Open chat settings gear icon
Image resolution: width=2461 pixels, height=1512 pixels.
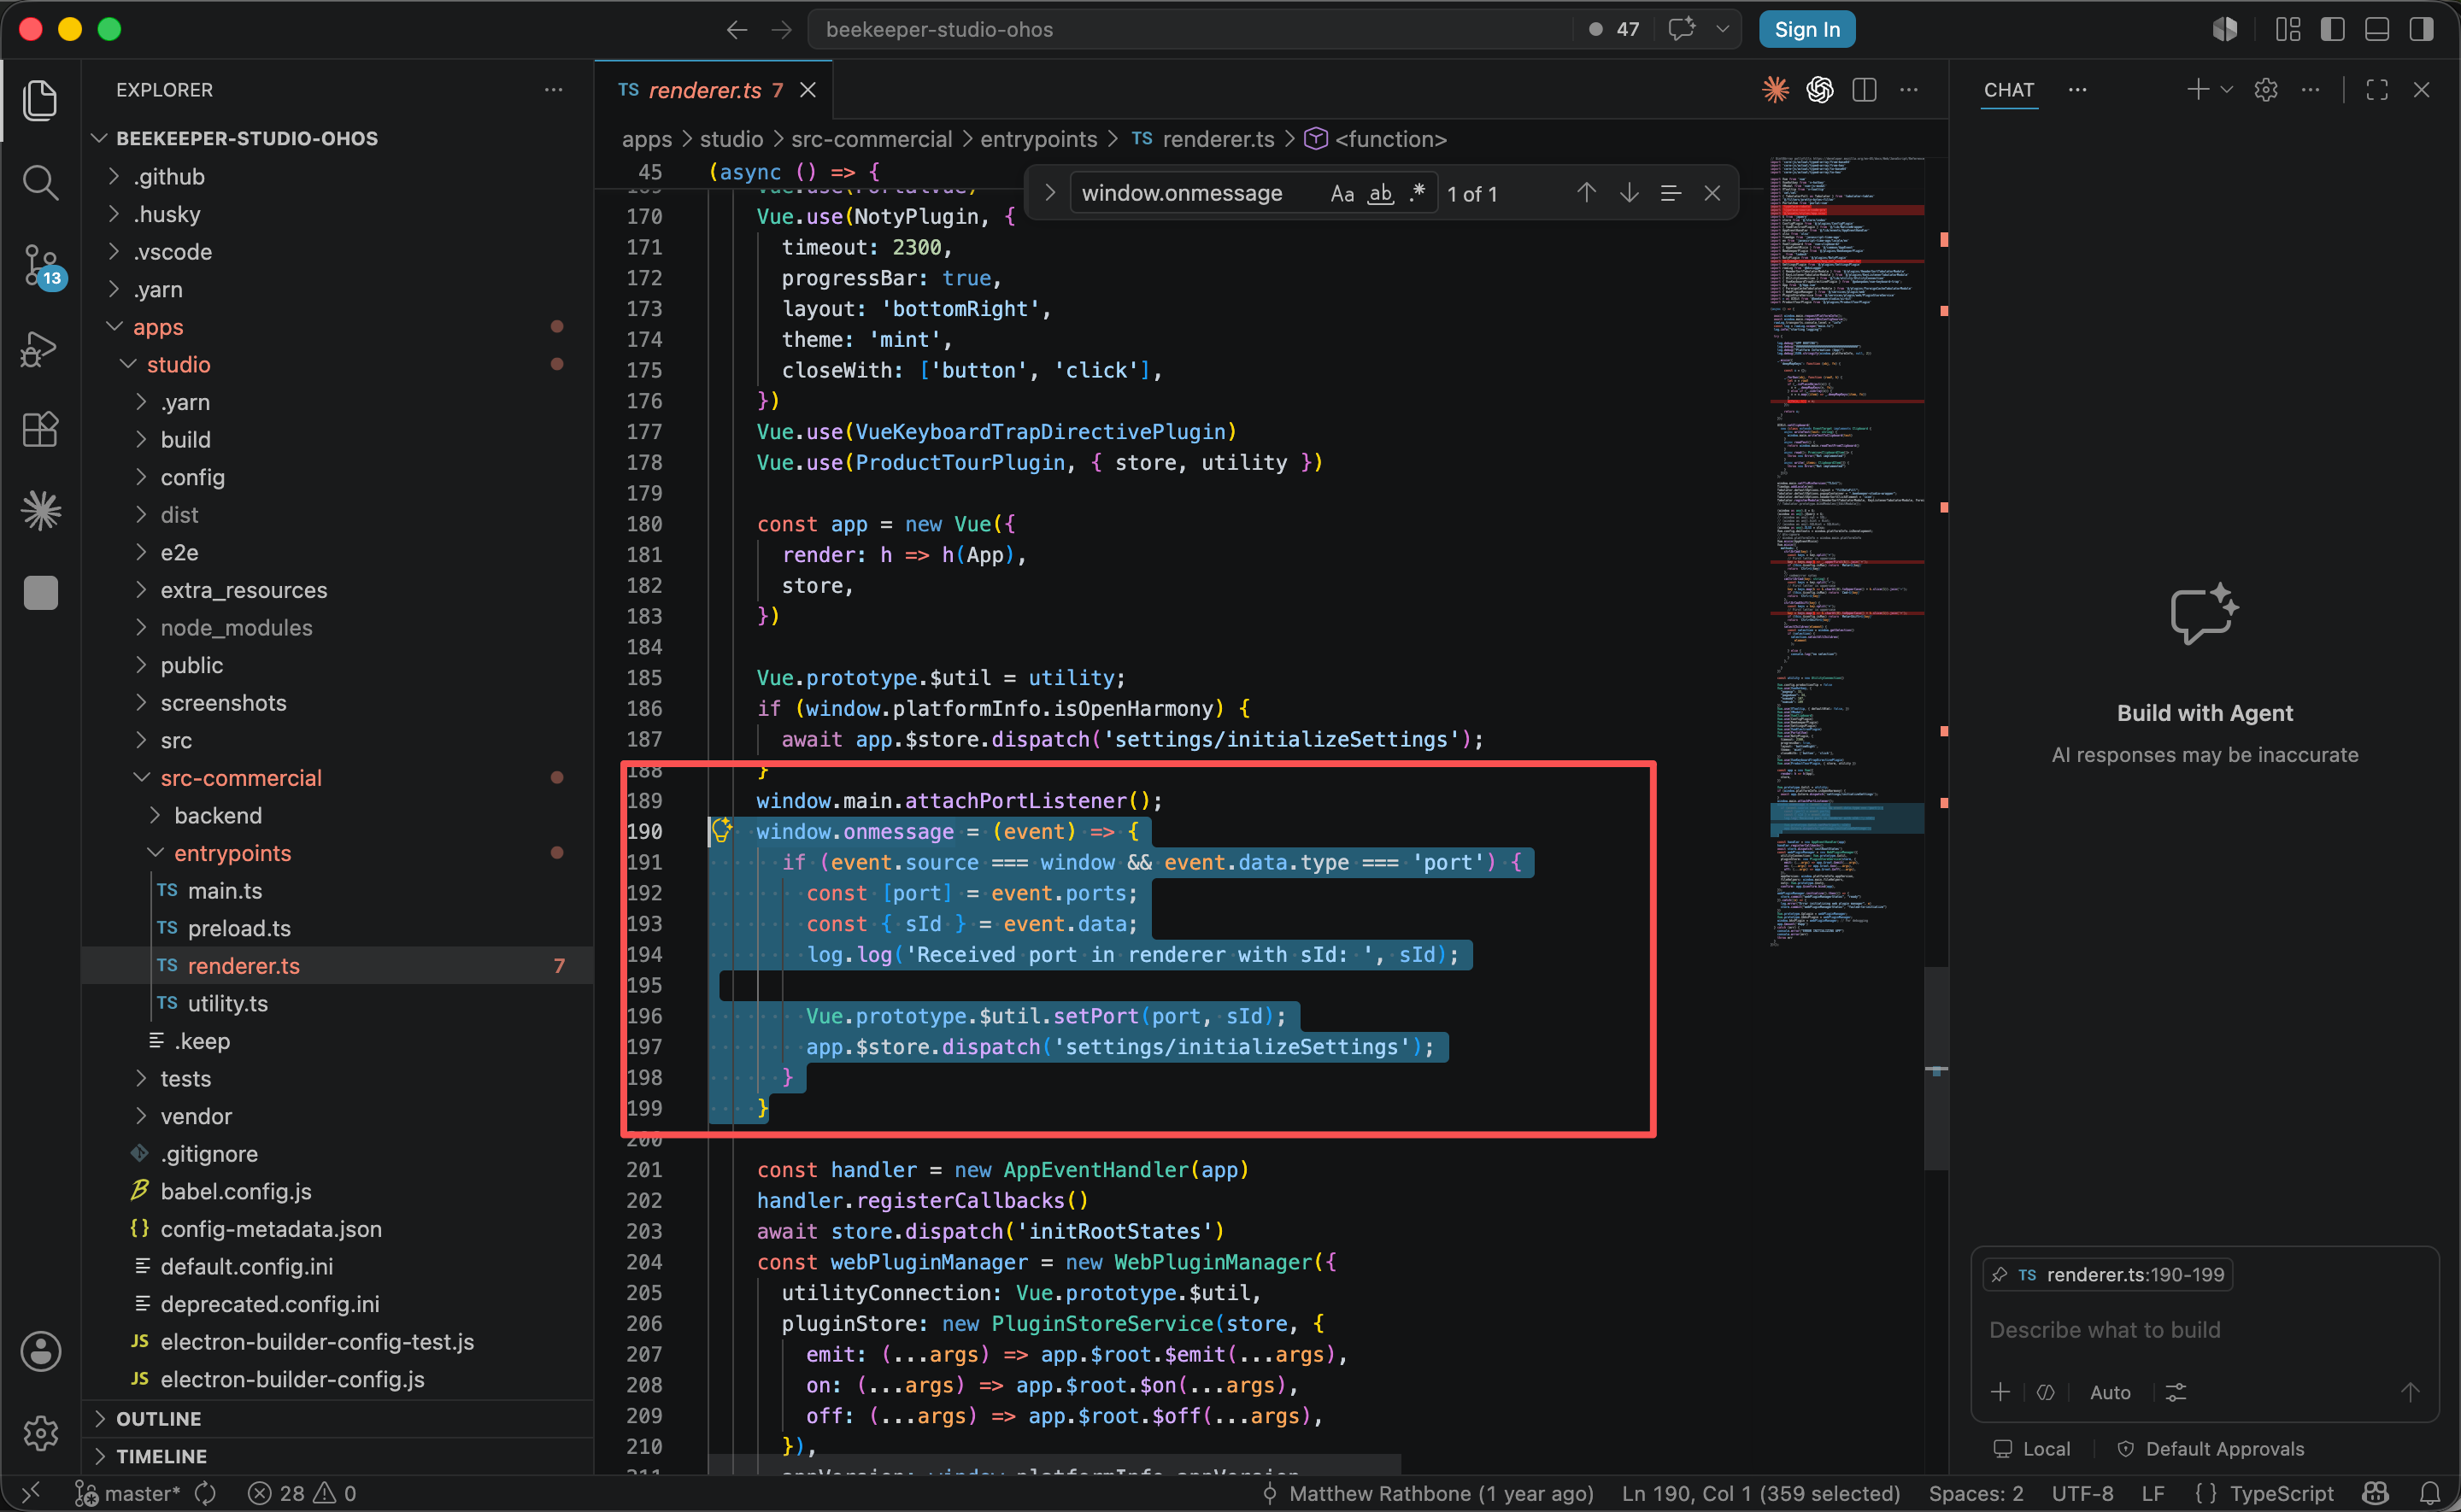click(x=2266, y=90)
